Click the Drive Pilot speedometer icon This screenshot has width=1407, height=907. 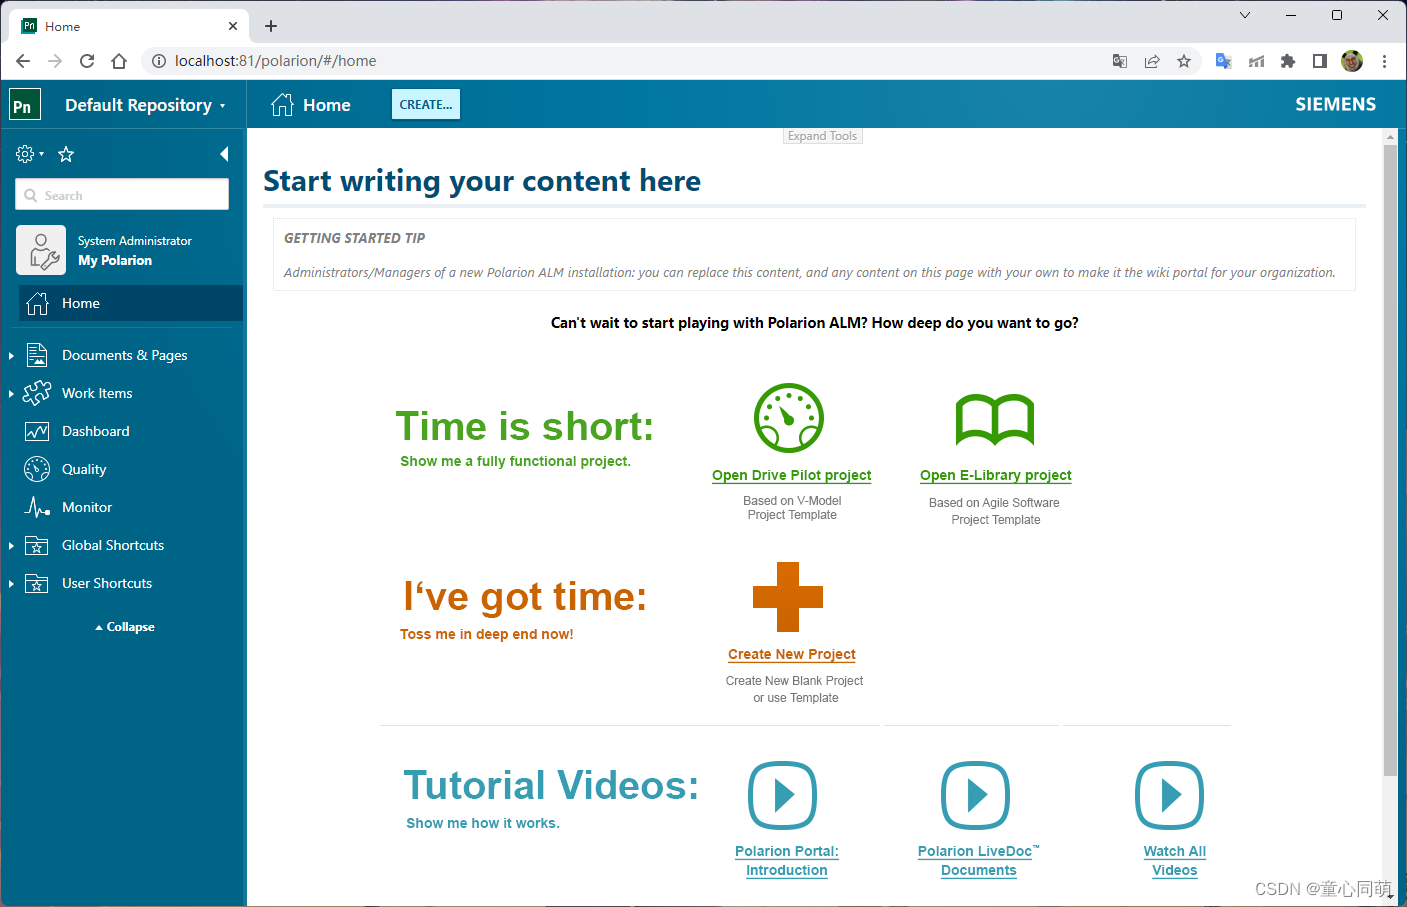(789, 418)
